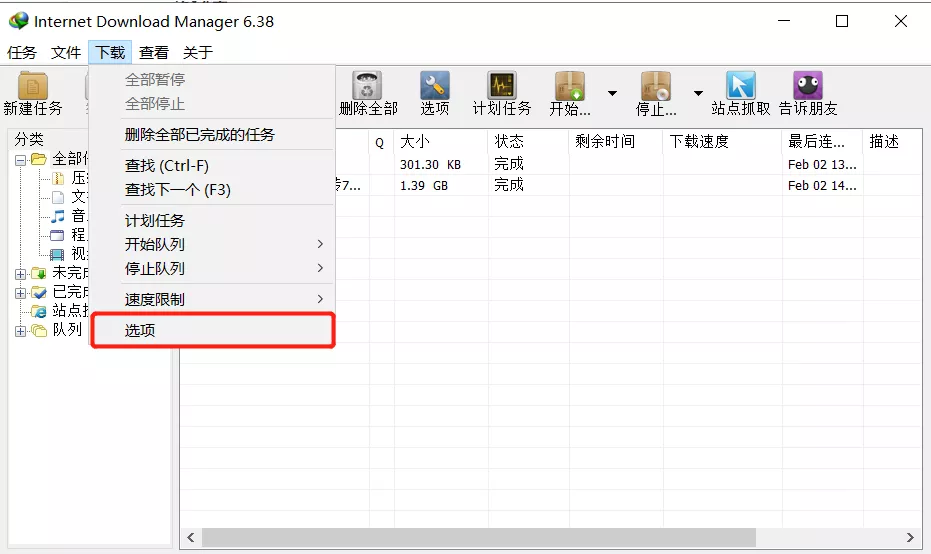
Task: Expand the 速度限制 submenu arrow
Action: click(x=320, y=299)
